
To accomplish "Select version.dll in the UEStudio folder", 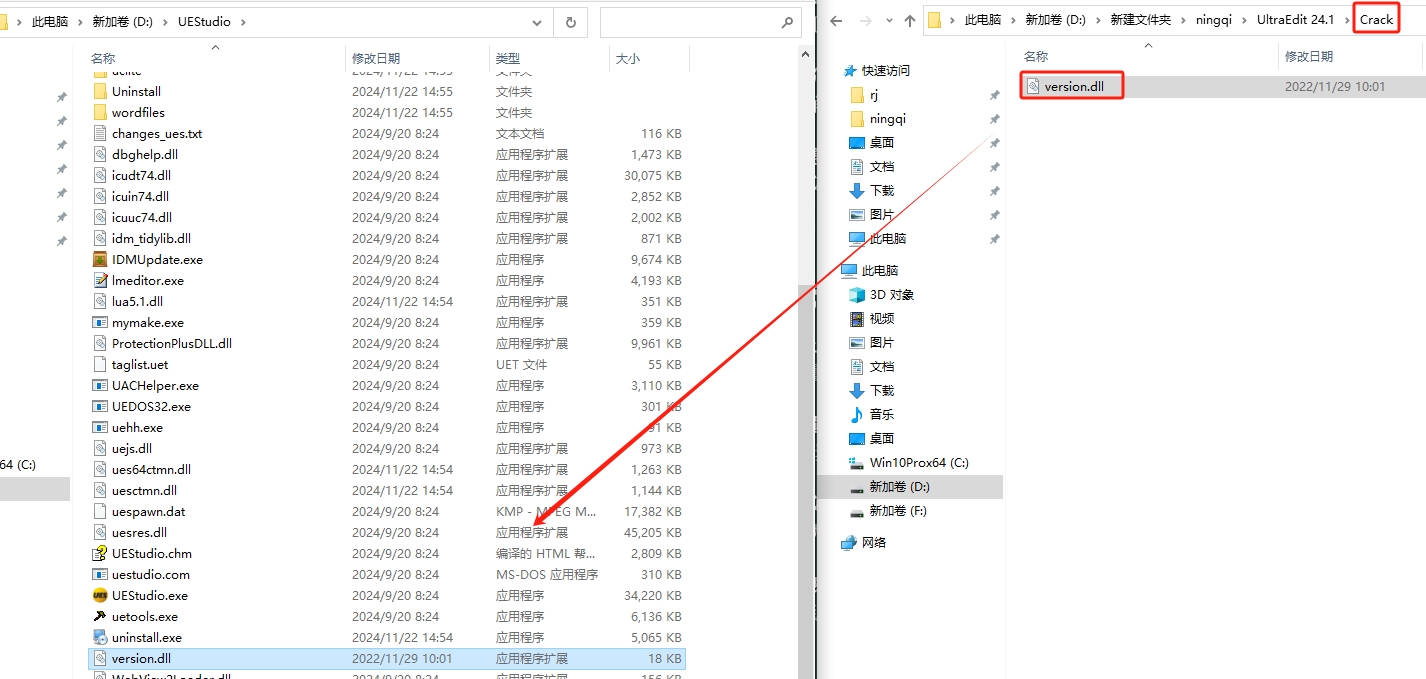I will coord(387,658).
